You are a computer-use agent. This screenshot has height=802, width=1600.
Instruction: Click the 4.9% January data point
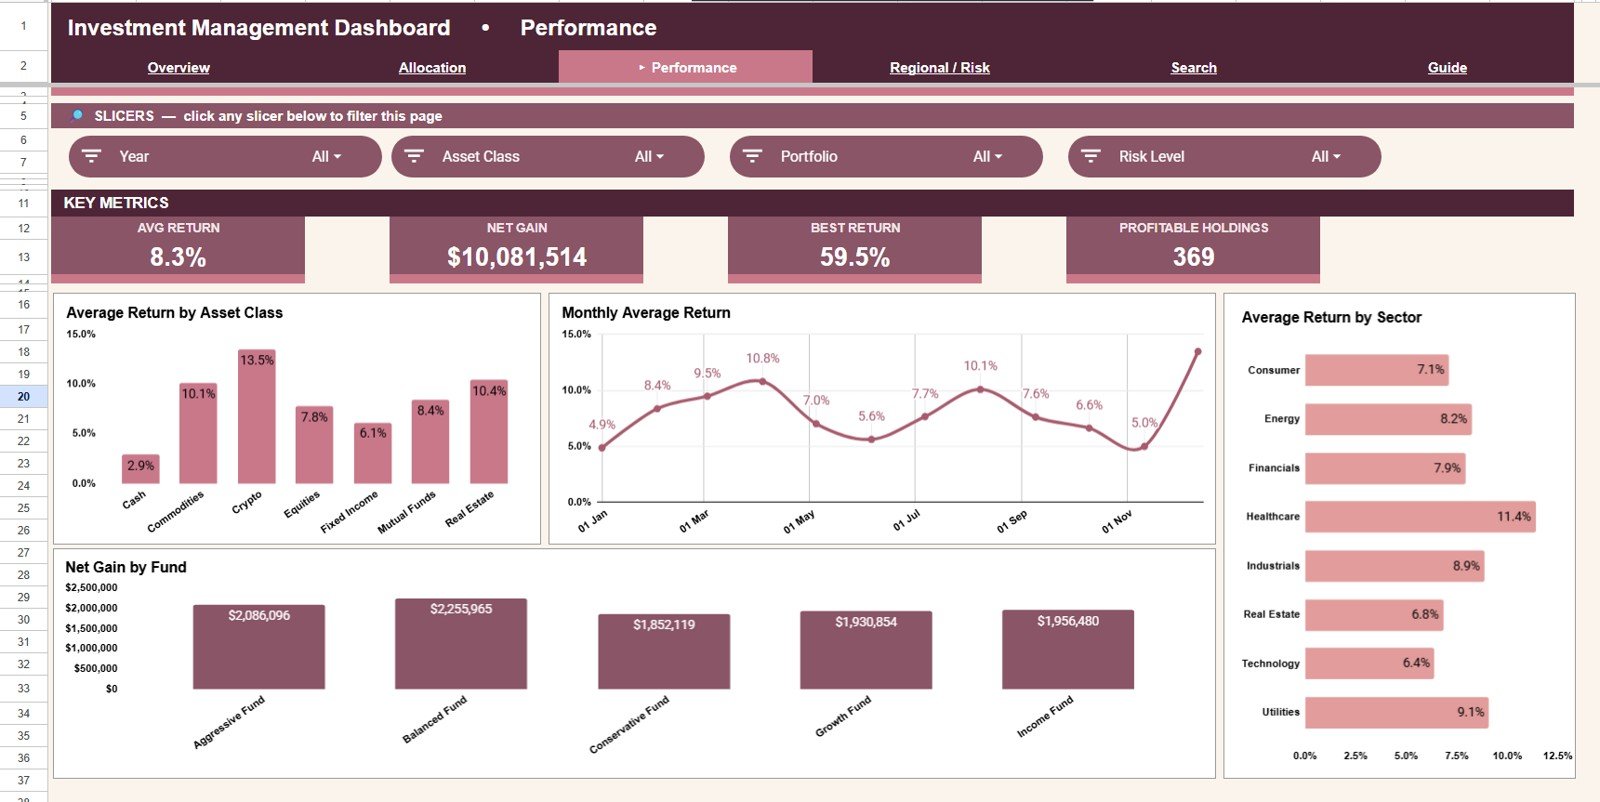tap(601, 447)
